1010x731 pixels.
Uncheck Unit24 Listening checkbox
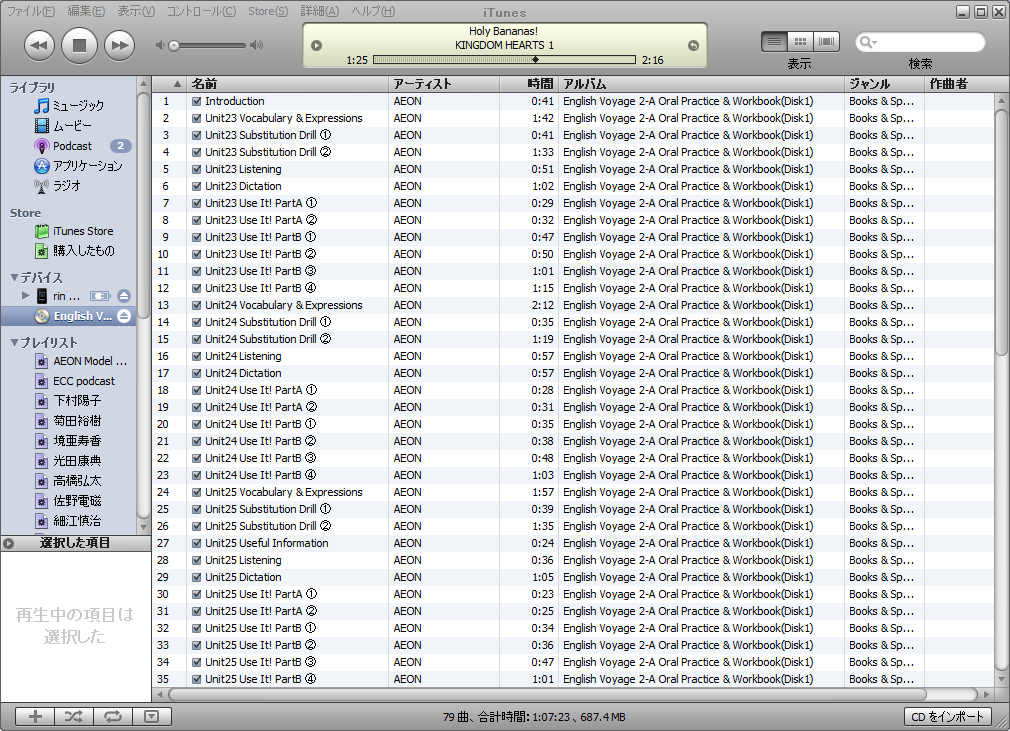196,356
